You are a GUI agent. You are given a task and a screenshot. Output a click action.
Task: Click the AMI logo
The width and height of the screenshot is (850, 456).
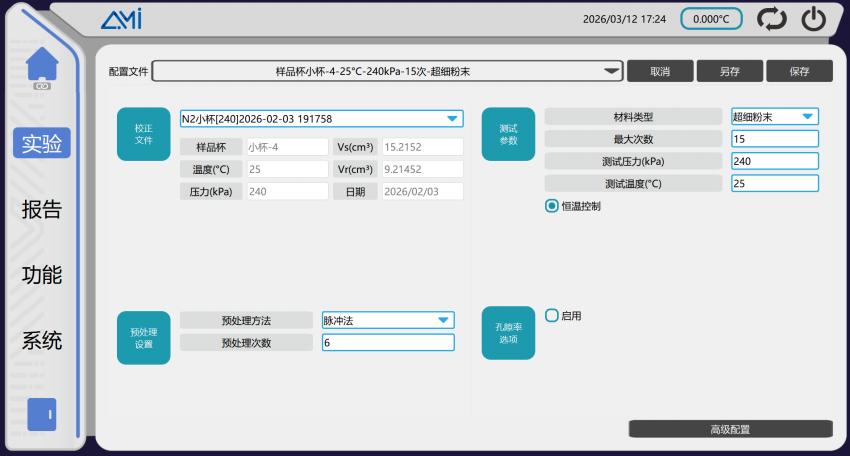point(121,20)
